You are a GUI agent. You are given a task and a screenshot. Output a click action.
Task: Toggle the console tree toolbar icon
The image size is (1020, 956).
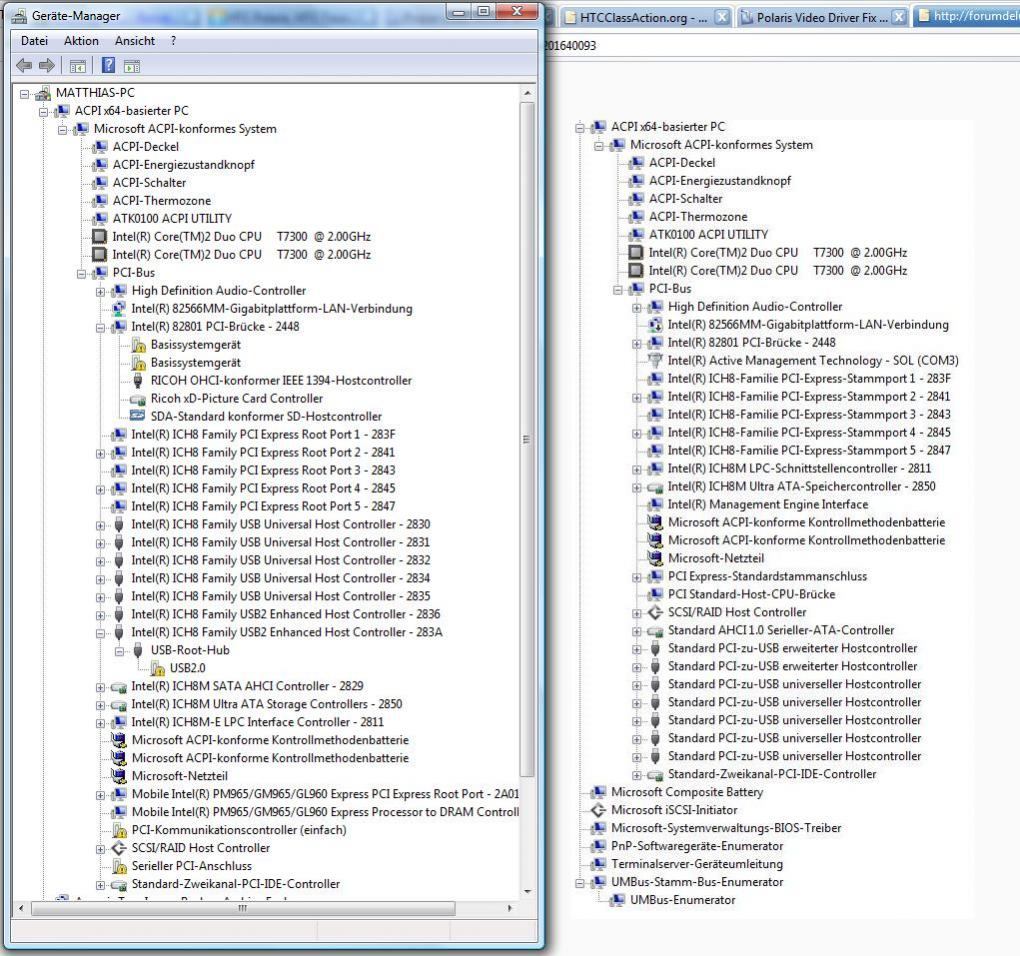point(77,66)
